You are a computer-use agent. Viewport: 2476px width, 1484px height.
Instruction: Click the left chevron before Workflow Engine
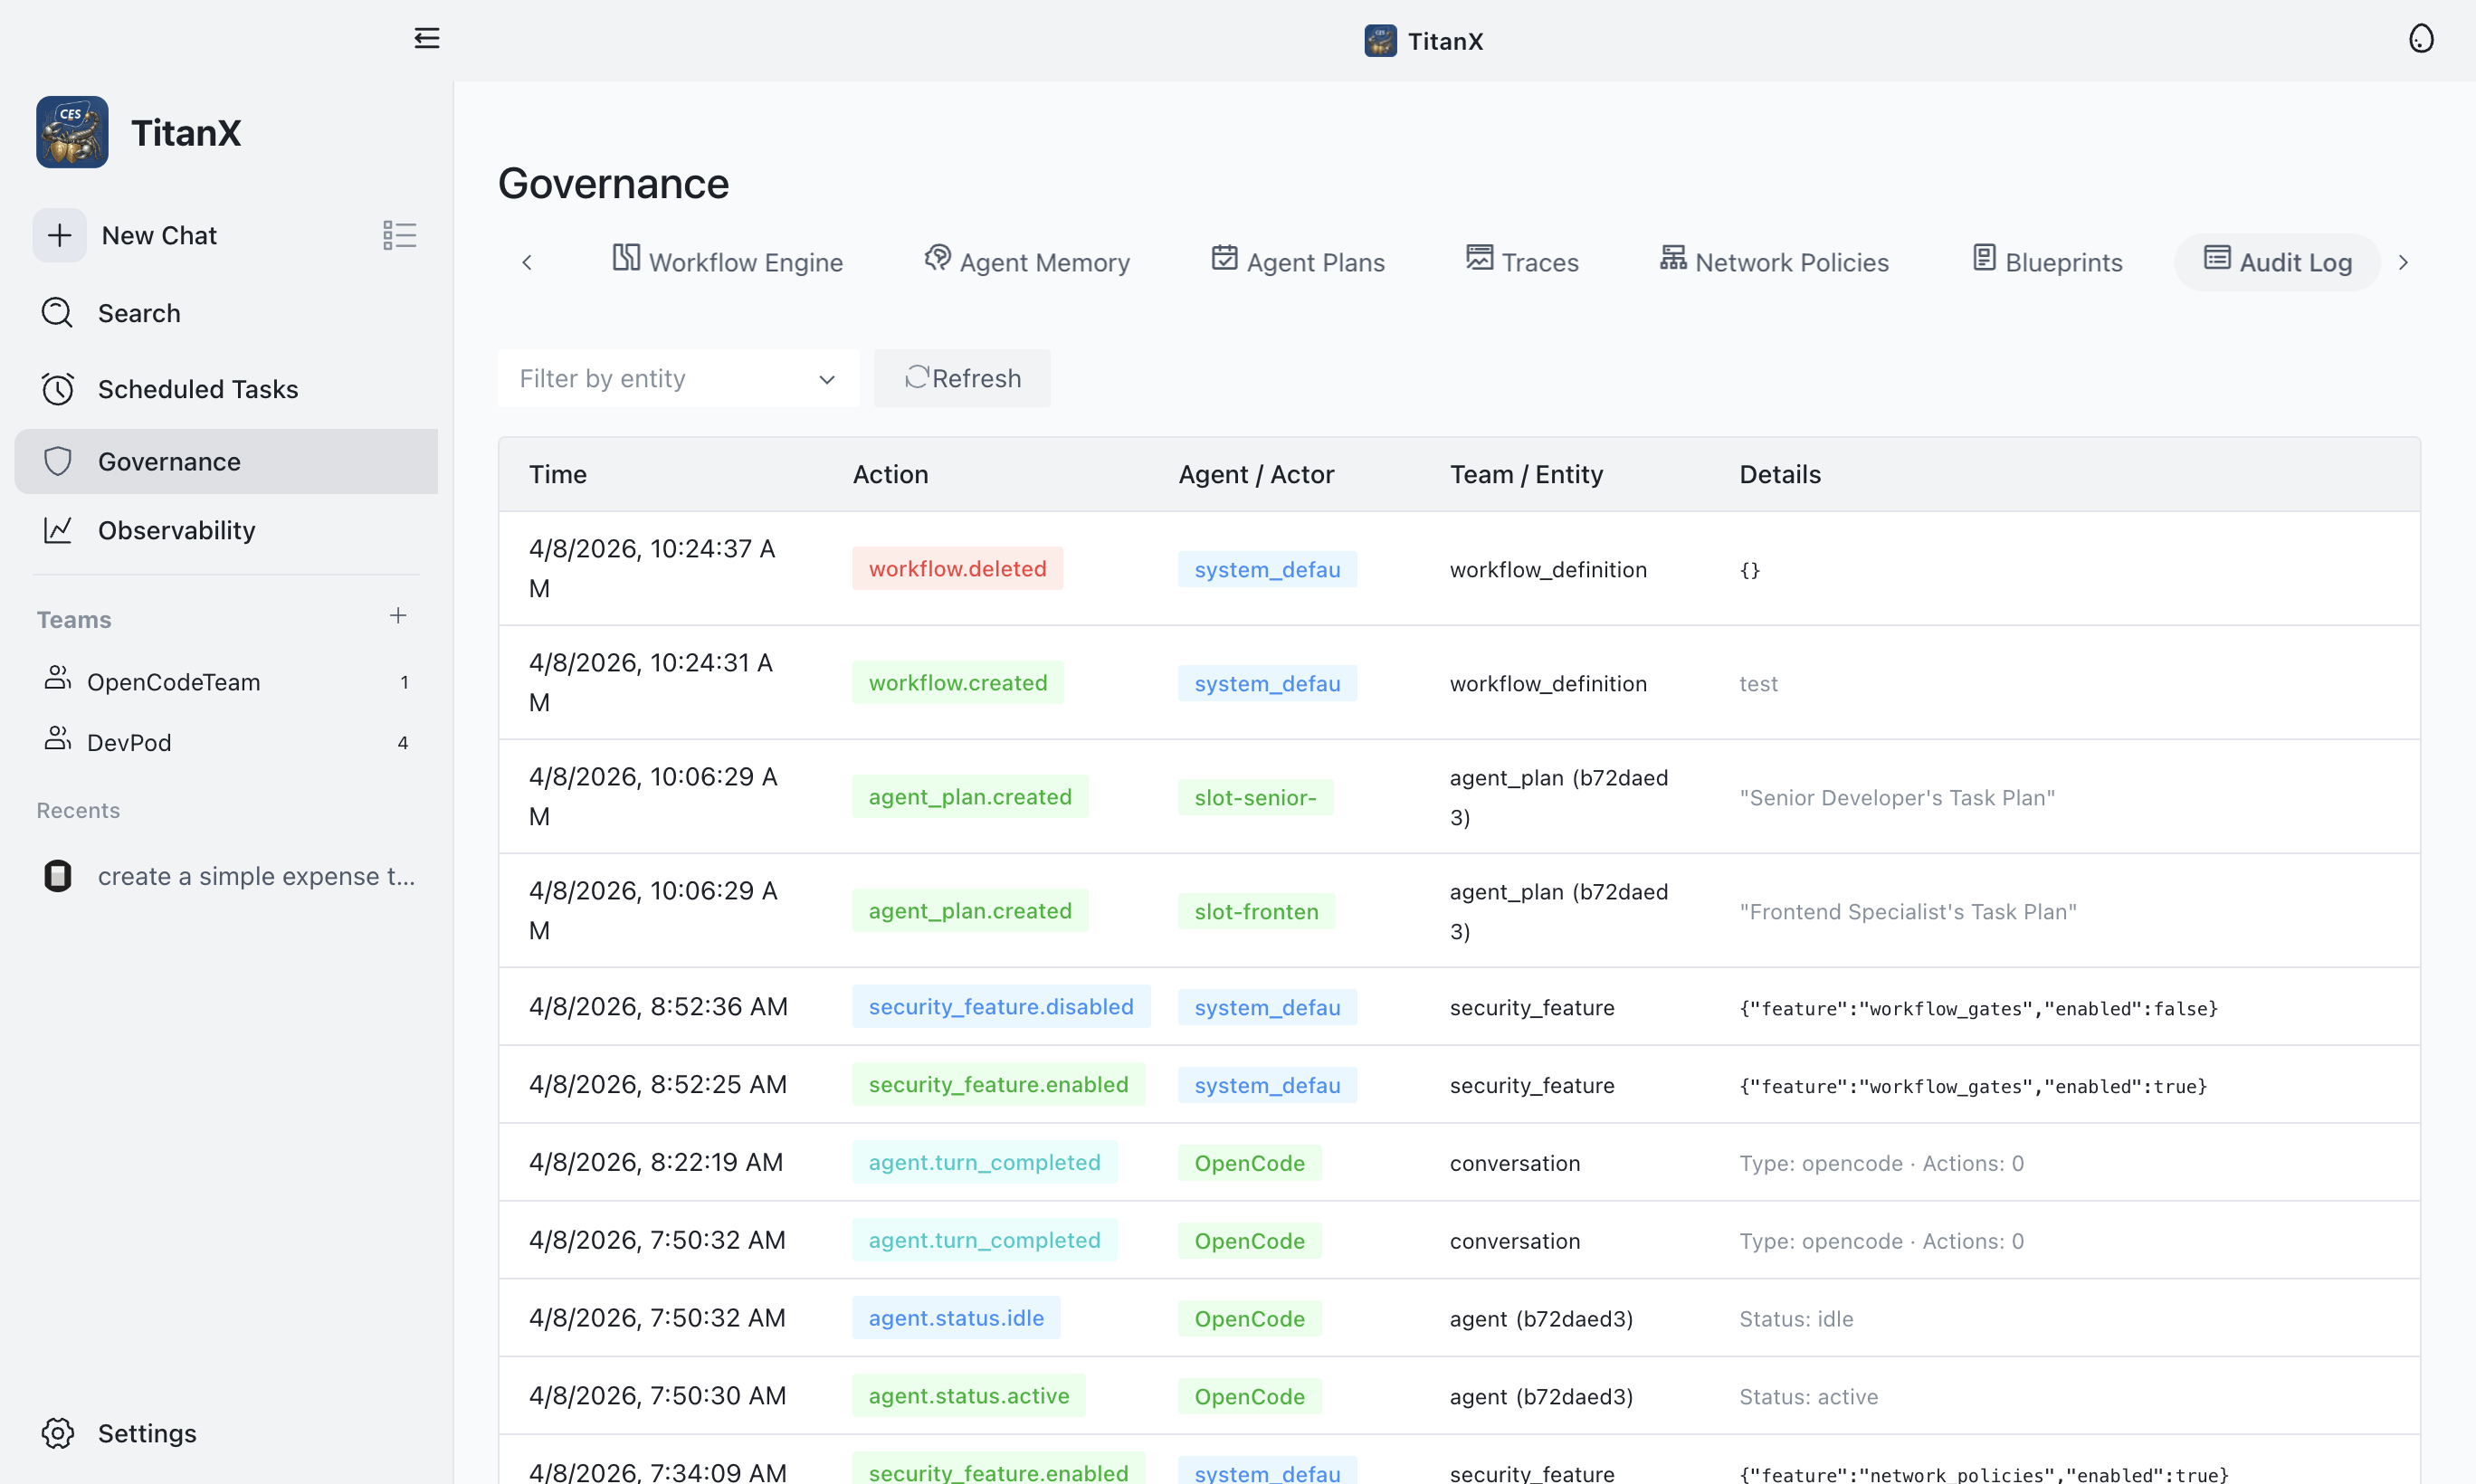point(528,261)
